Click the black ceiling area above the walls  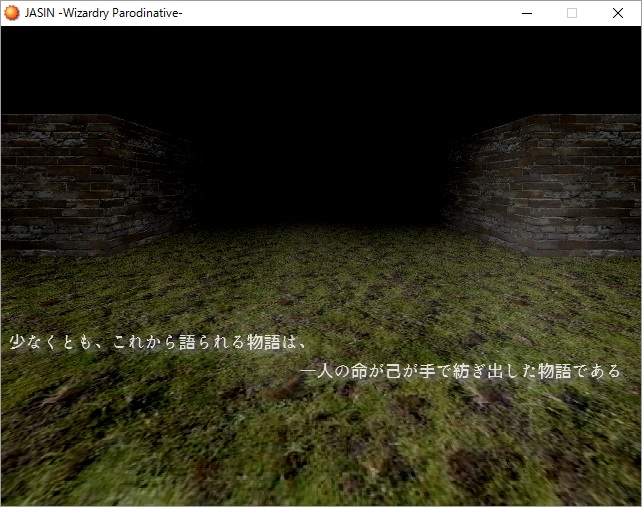[x=320, y=65]
